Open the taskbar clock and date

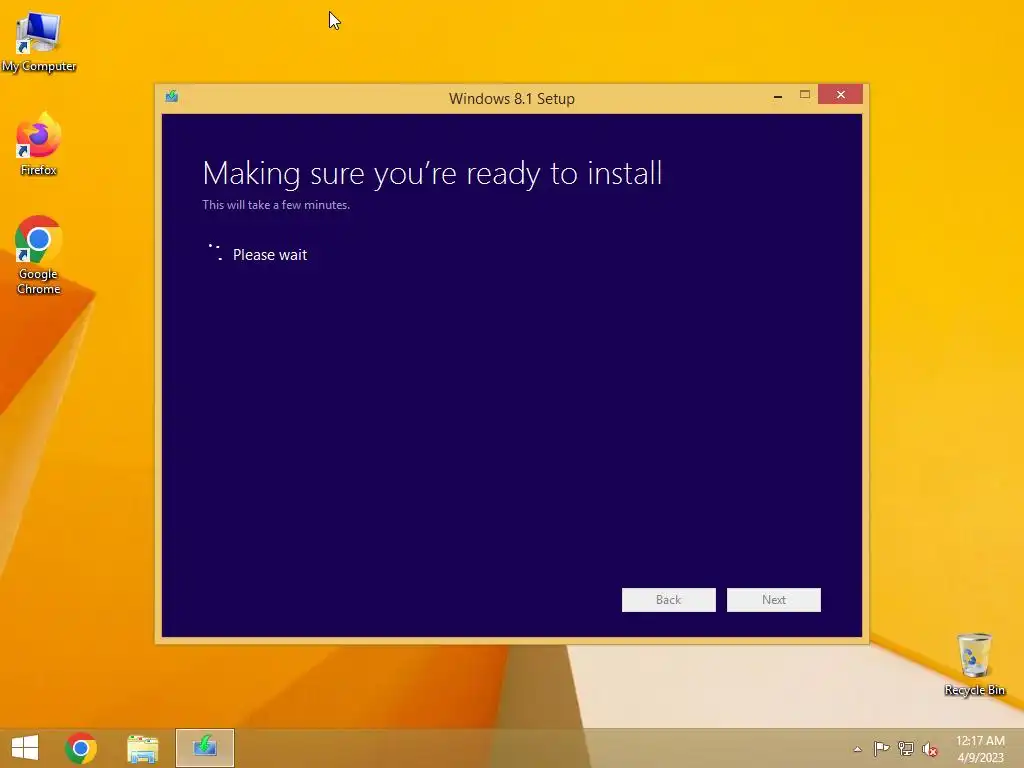tap(980, 748)
